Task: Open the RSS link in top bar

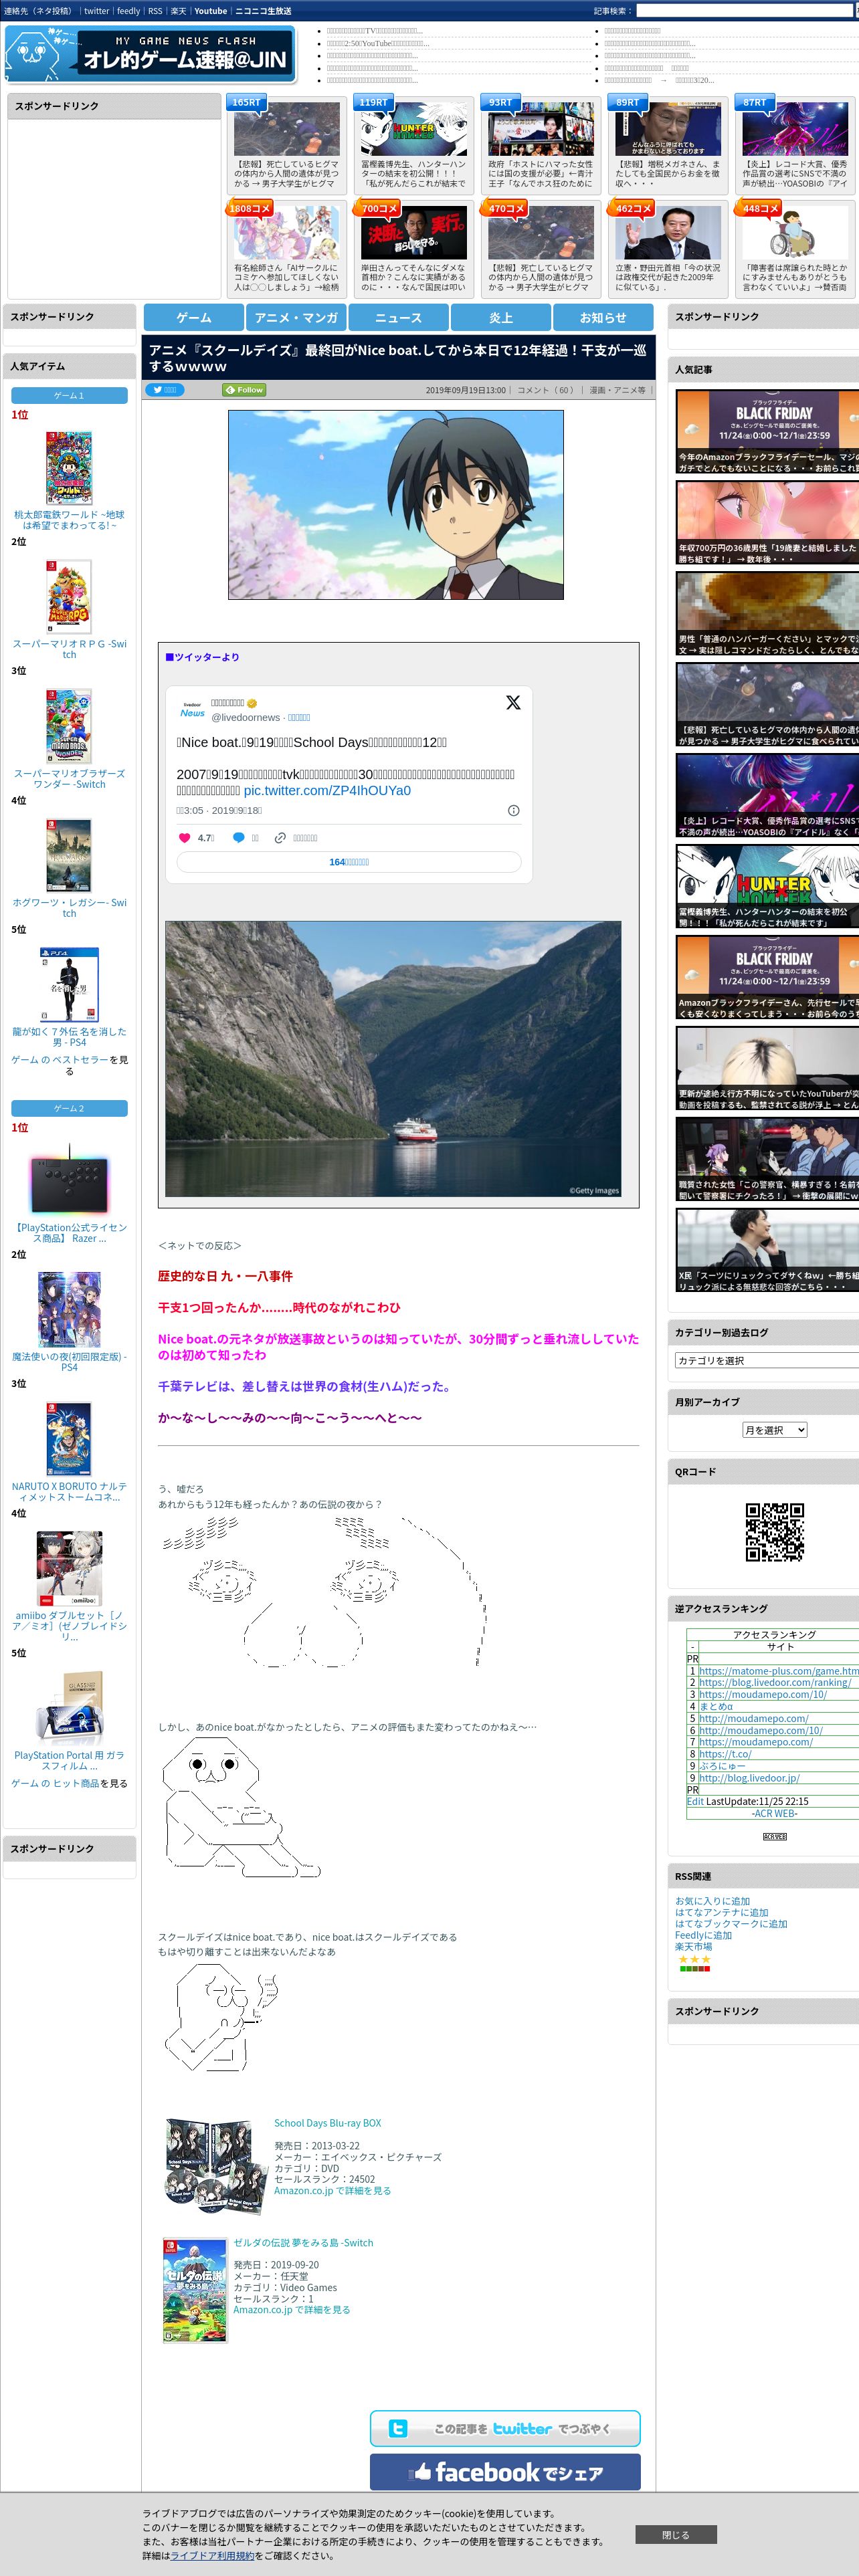Action: pos(155,11)
